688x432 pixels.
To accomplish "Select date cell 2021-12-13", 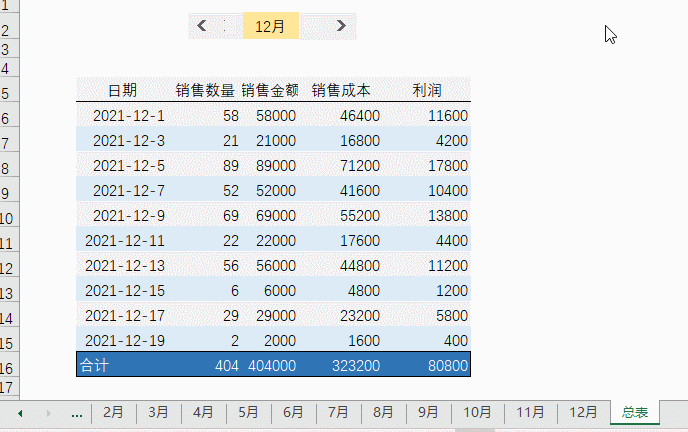I will tap(125, 266).
